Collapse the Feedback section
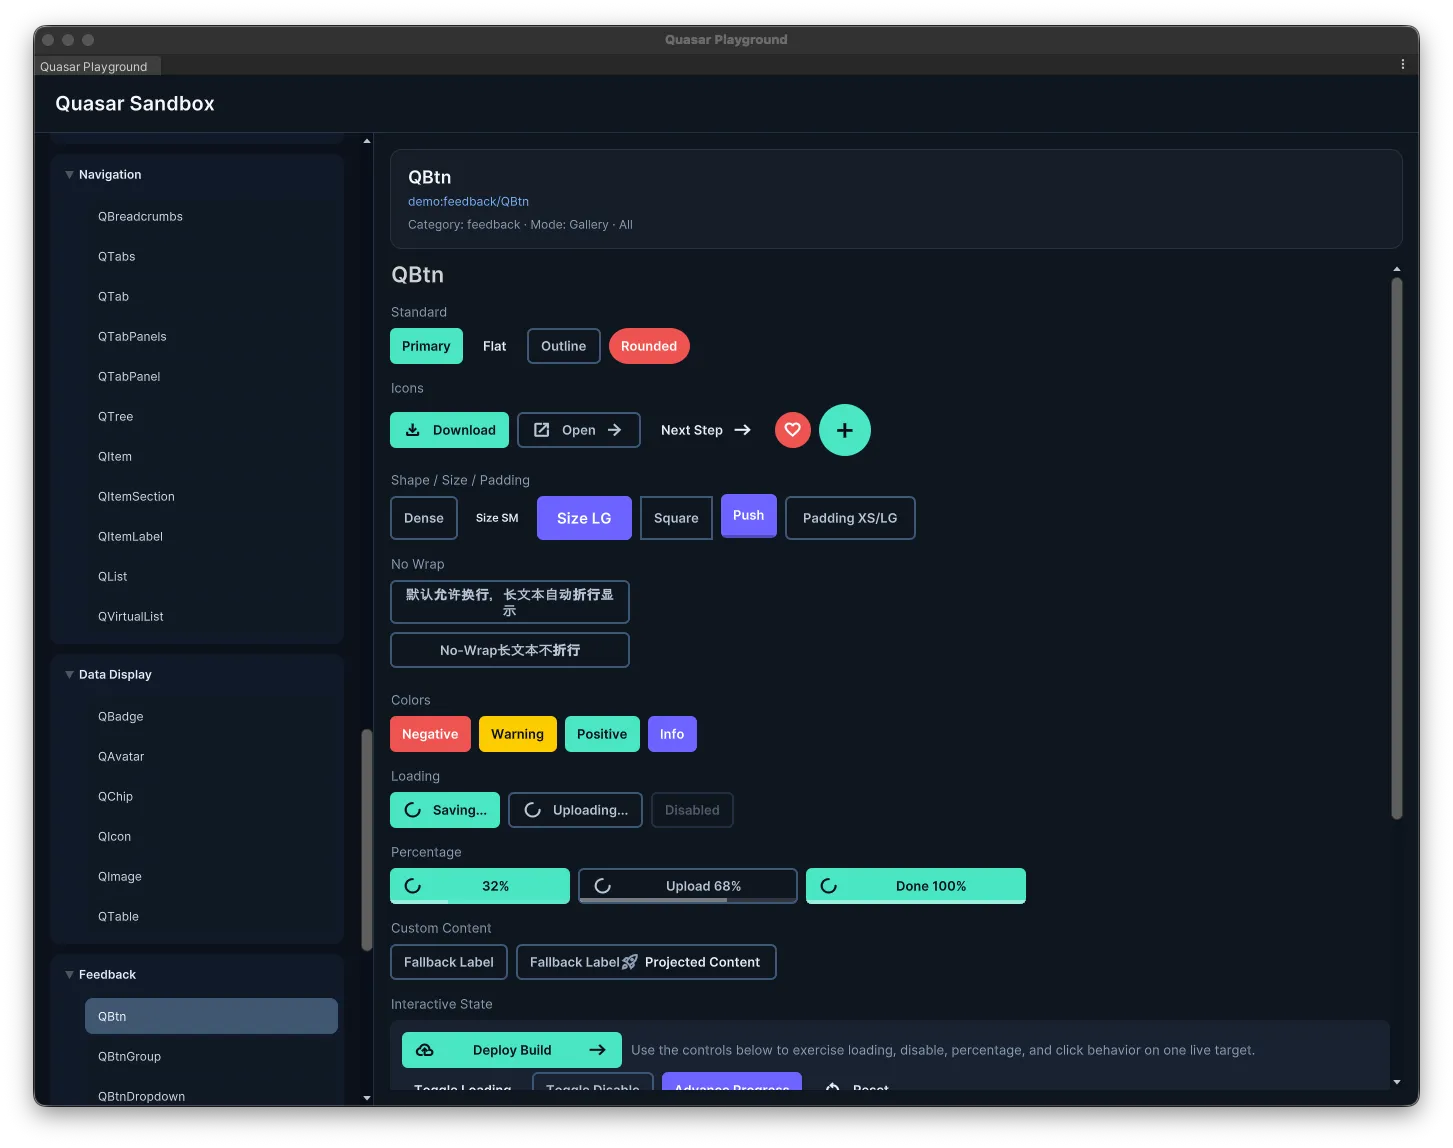 point(69,975)
